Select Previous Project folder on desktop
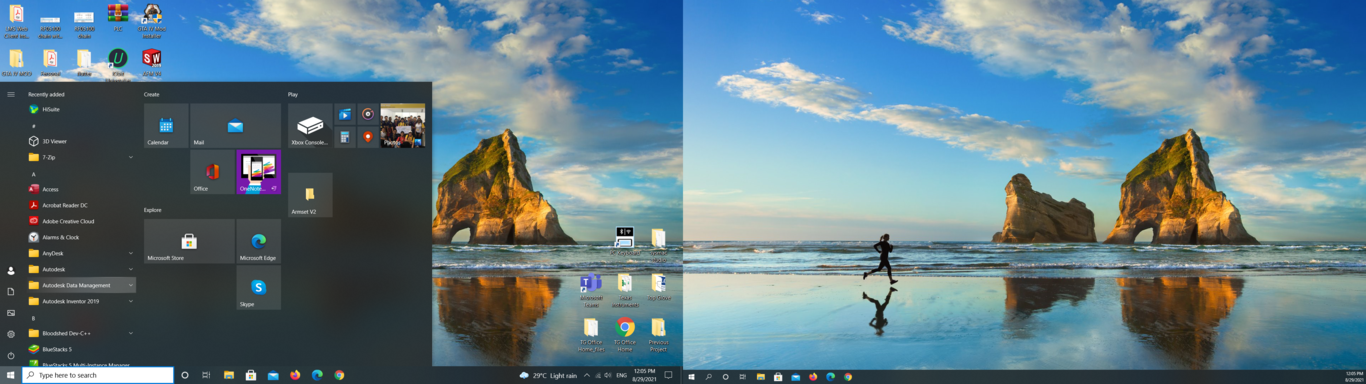This screenshot has height=384, width=1366. coord(658,335)
